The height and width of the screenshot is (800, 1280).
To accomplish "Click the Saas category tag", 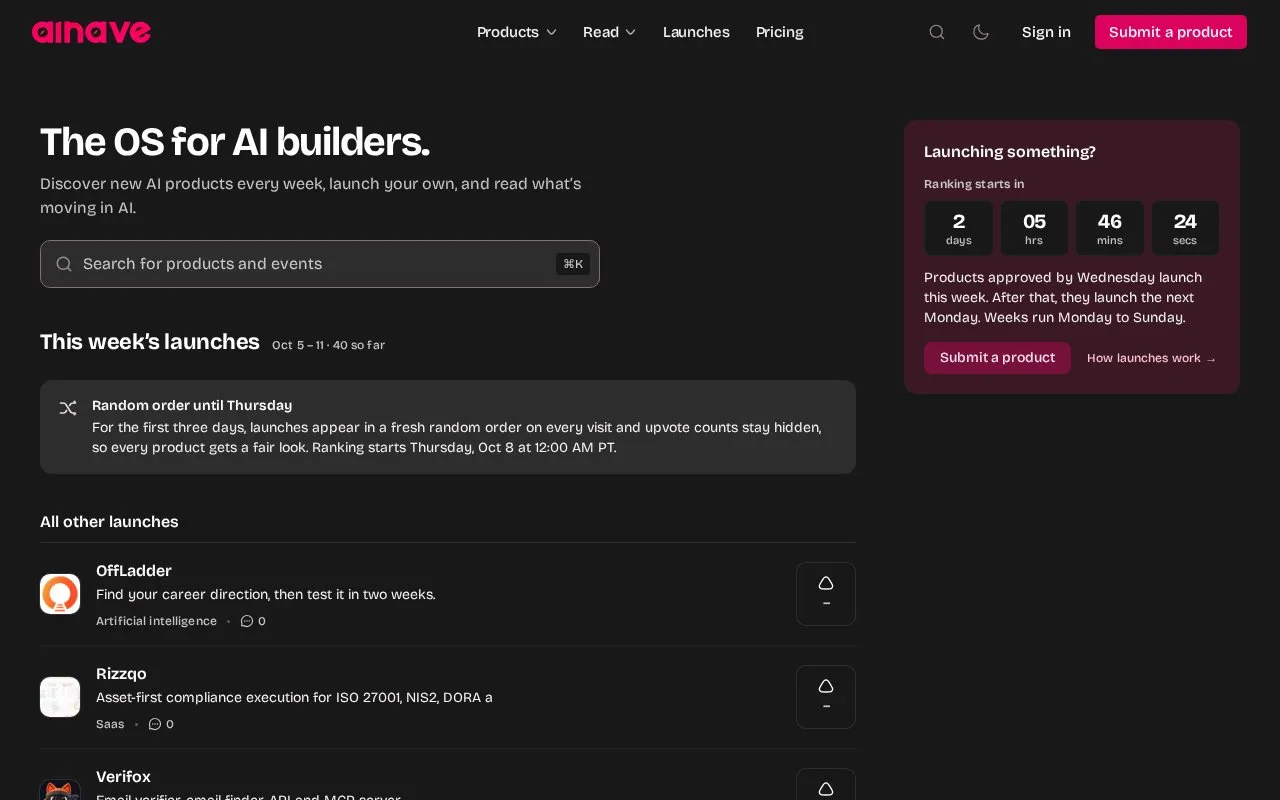I will tap(110, 724).
